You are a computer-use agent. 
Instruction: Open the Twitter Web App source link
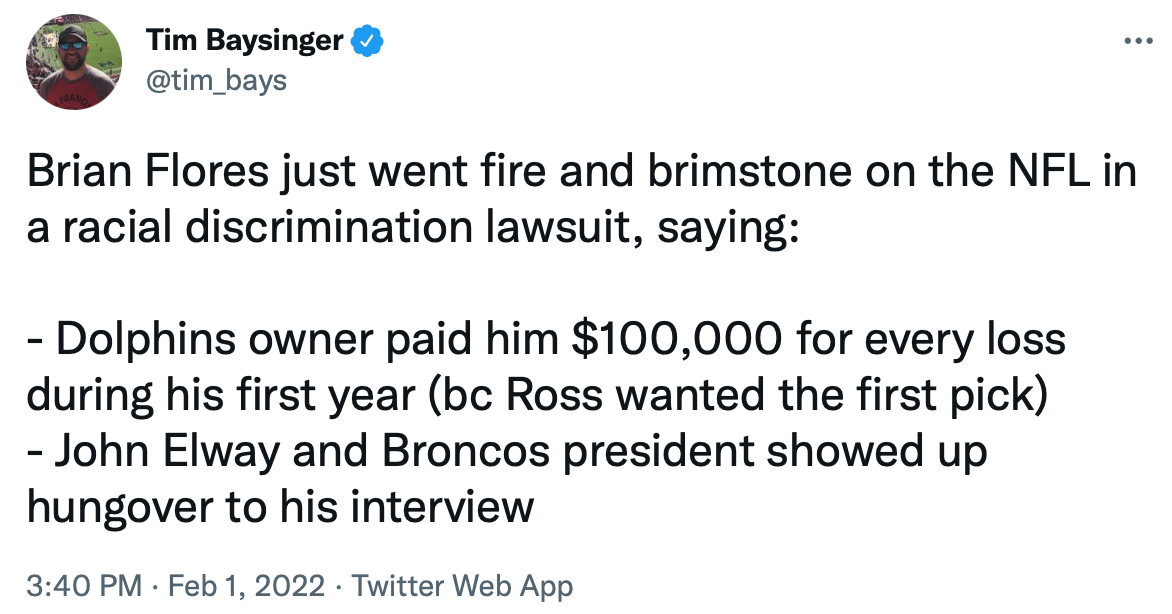[x=463, y=585]
